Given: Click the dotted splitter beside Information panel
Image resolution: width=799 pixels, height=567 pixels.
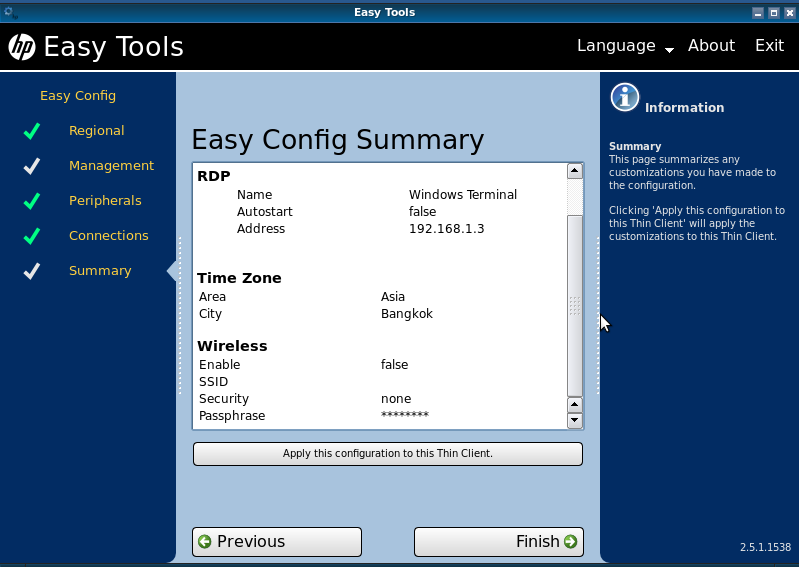Looking at the screenshot, I should [598, 315].
